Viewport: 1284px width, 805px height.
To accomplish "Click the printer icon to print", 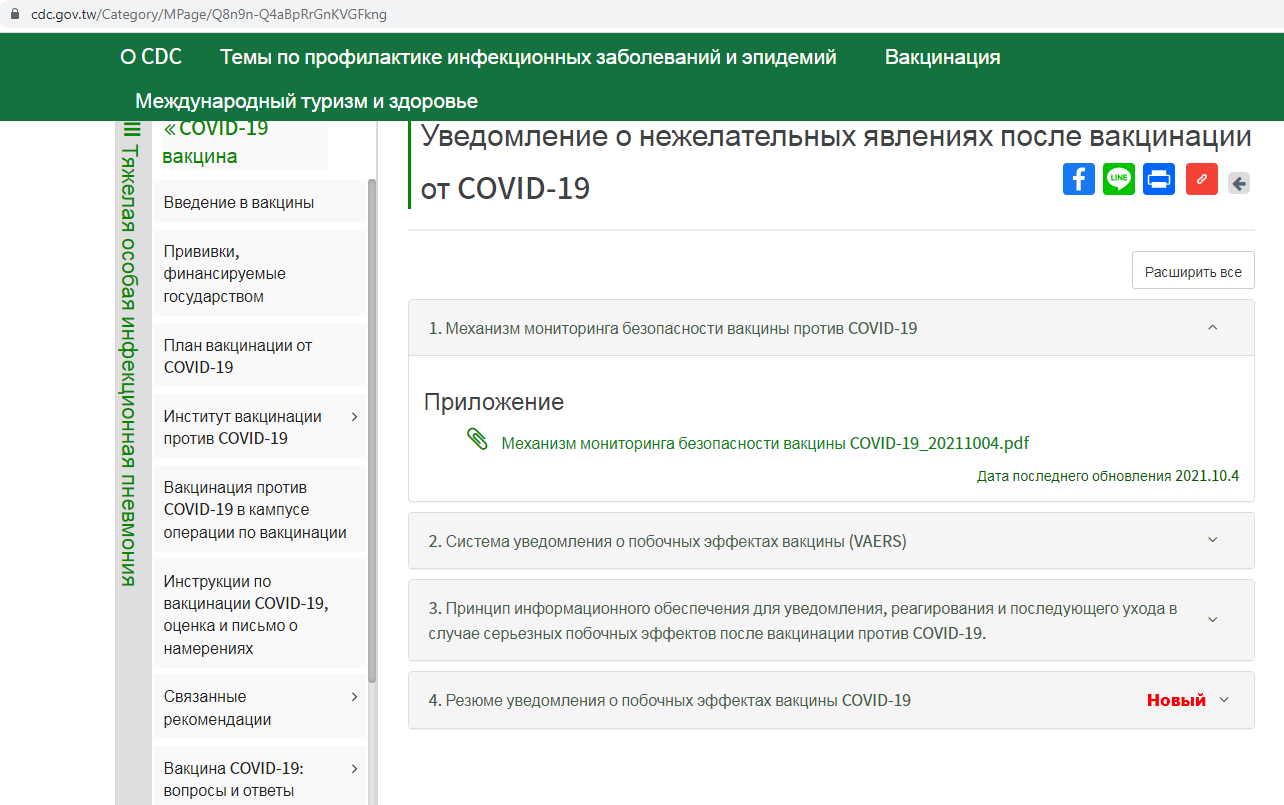I will coord(1159,180).
